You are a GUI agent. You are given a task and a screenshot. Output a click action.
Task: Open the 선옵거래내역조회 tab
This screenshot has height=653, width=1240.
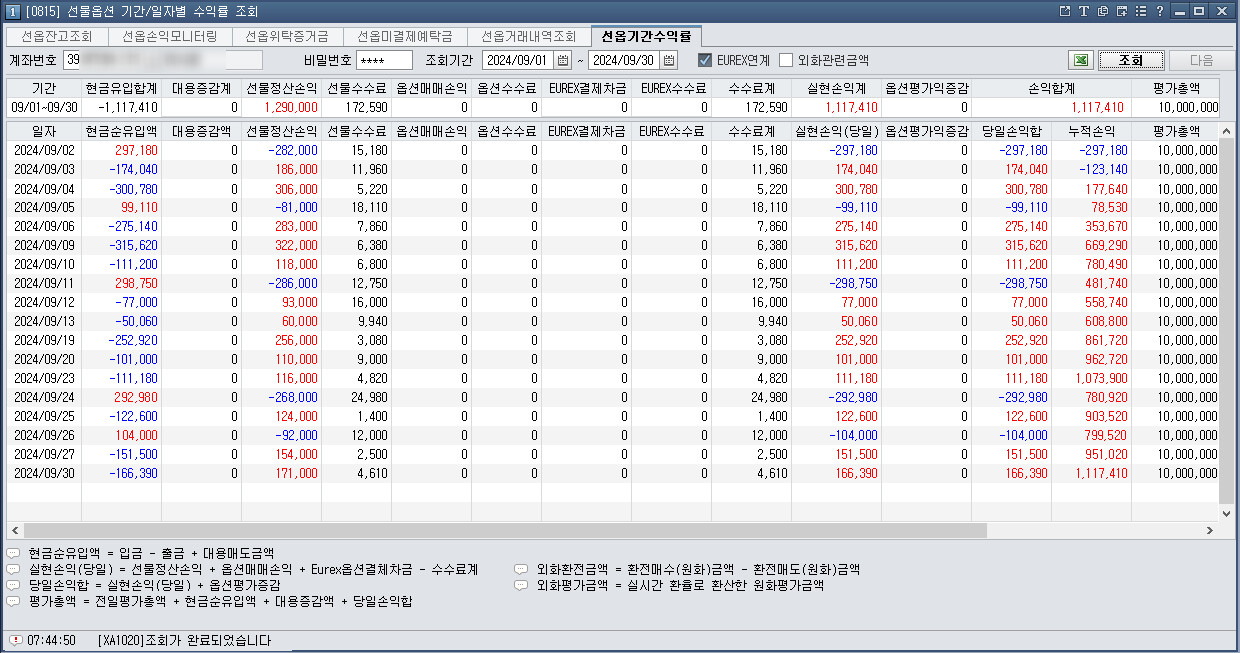[x=529, y=36]
